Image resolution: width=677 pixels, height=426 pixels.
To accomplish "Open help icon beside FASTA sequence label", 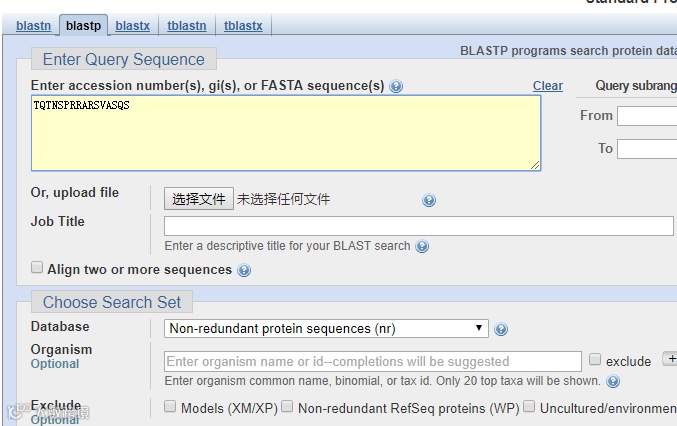I will click(396, 86).
